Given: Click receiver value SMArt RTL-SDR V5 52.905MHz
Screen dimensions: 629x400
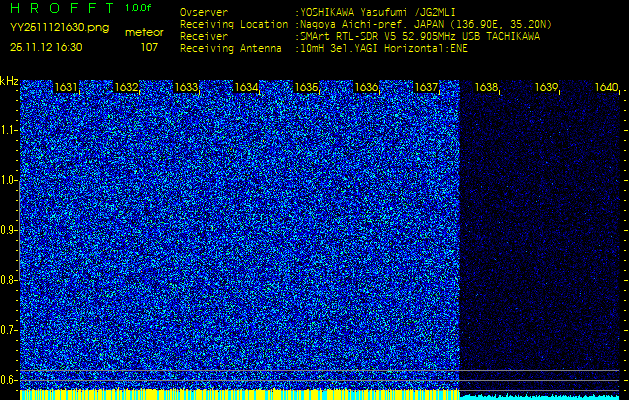Looking at the screenshot, I should [x=379, y=37].
